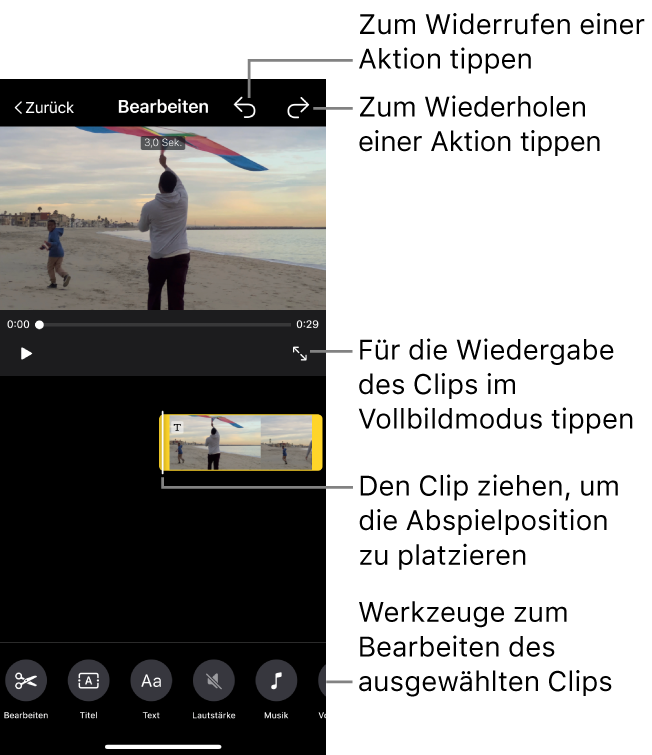This screenshot has width=652, height=755.
Task: Click the 3,0 Sek. duration label
Action: point(163,143)
